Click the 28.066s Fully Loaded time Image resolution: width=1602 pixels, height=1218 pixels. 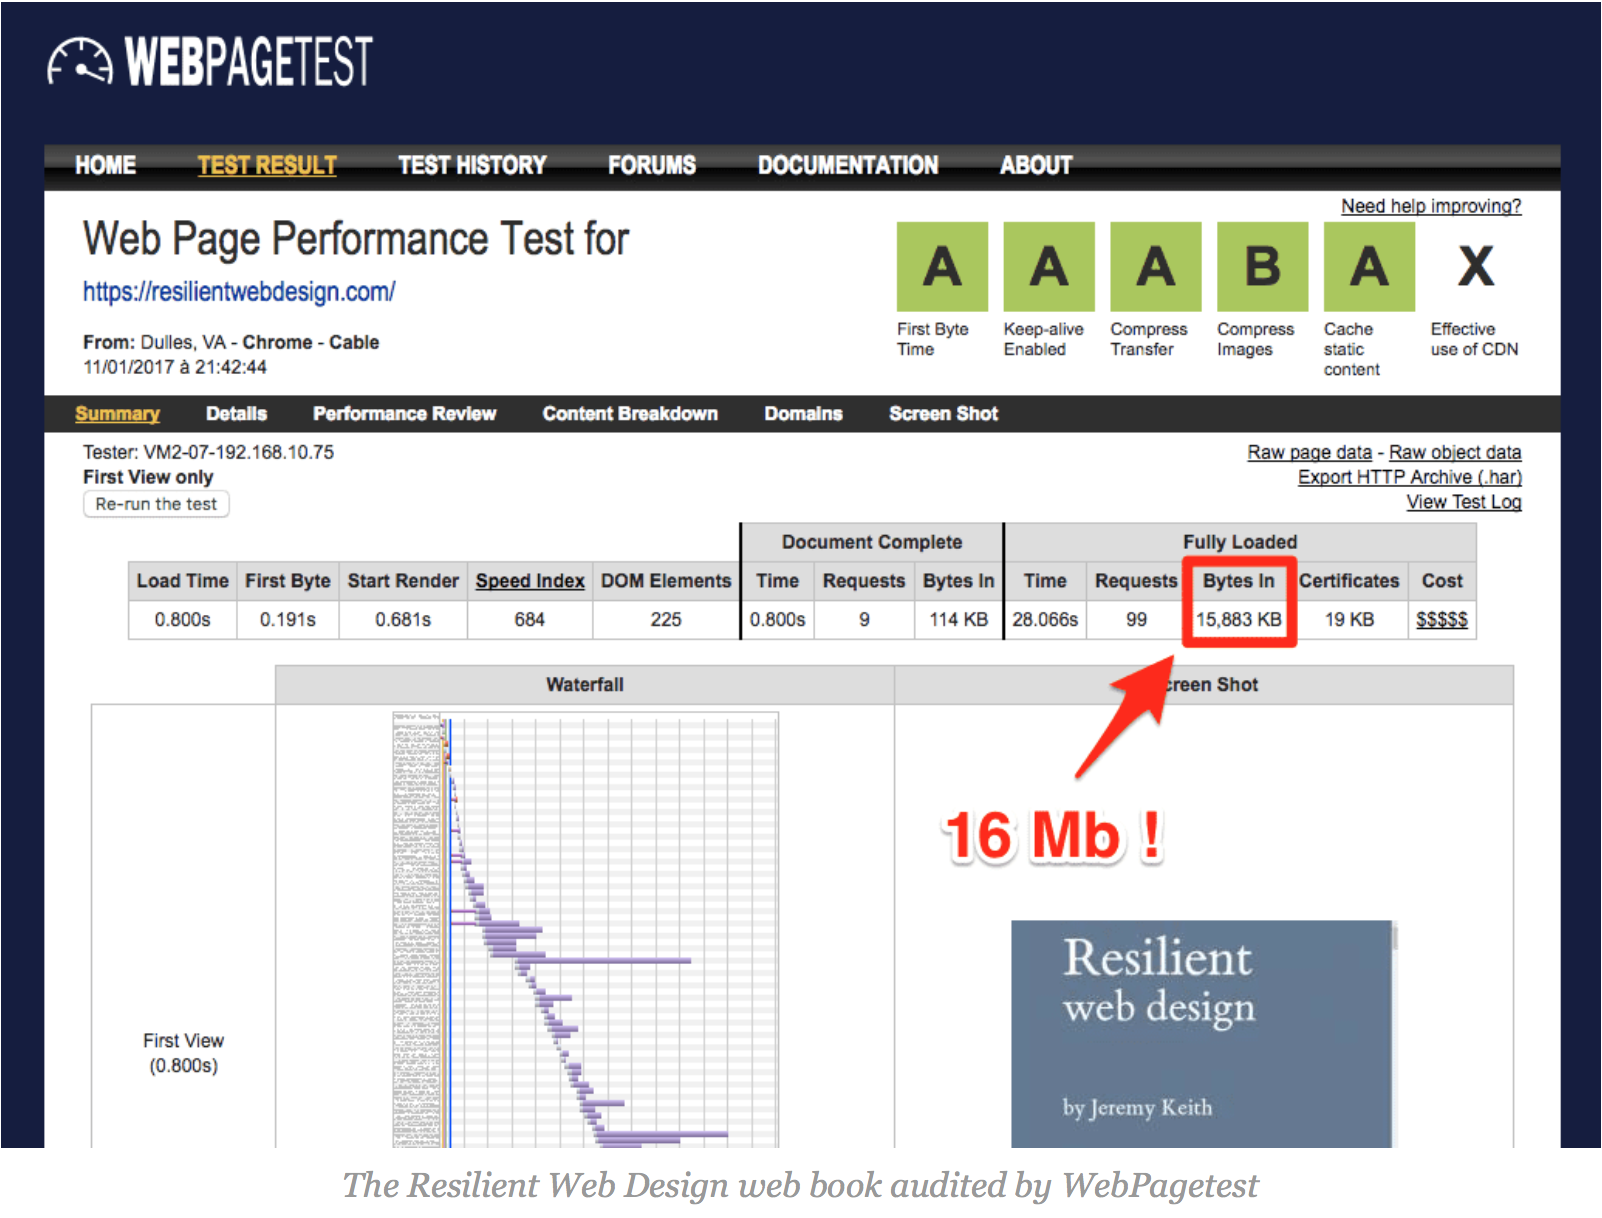pyautogui.click(x=1045, y=620)
